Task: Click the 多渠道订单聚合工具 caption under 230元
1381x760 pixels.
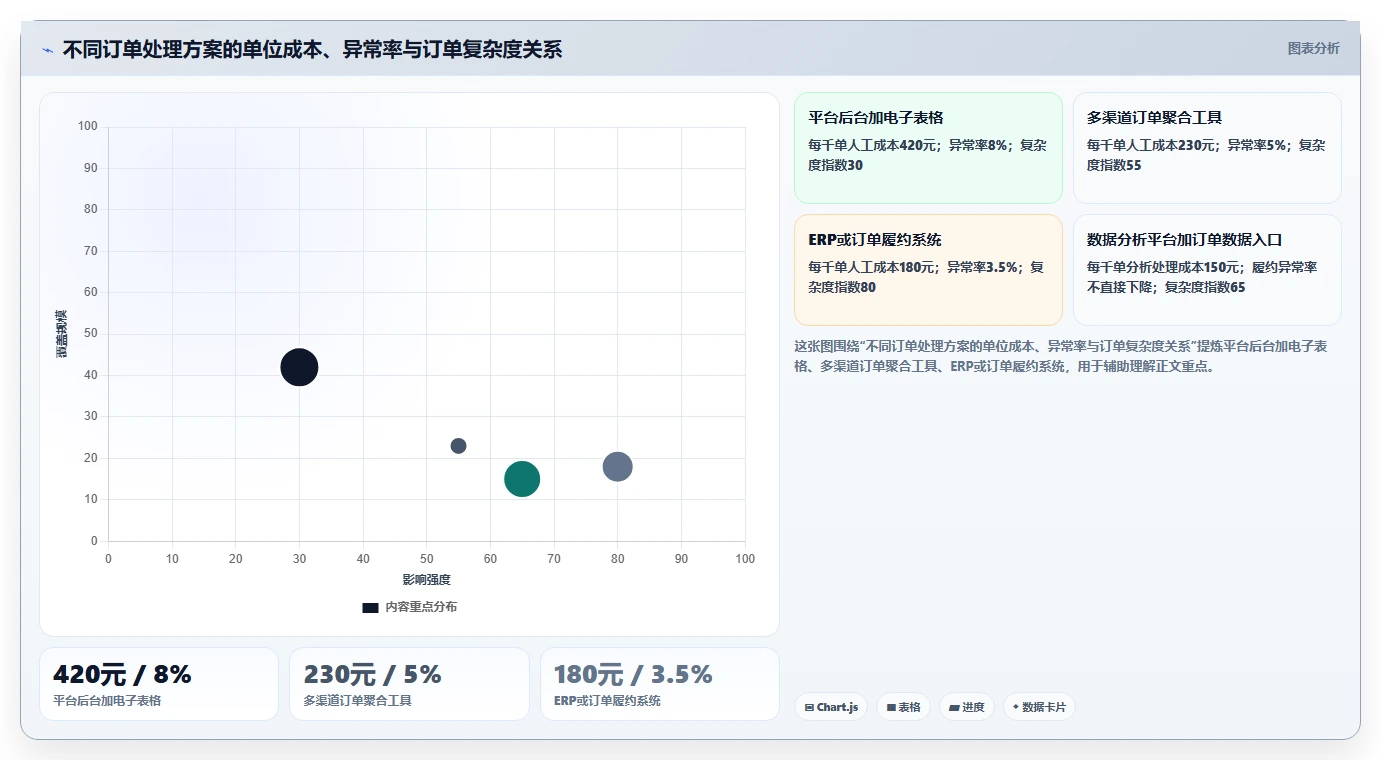Action: 357,701
